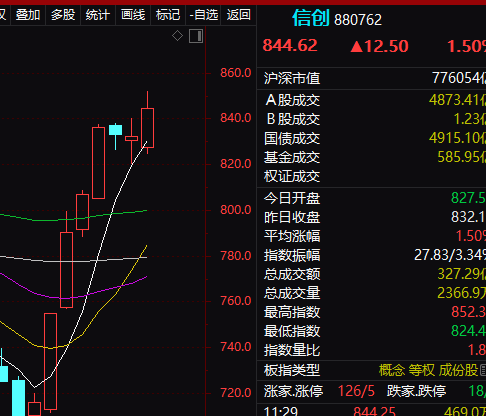
Task: Click the 780.0 price axis label
Action: [x=236, y=256]
